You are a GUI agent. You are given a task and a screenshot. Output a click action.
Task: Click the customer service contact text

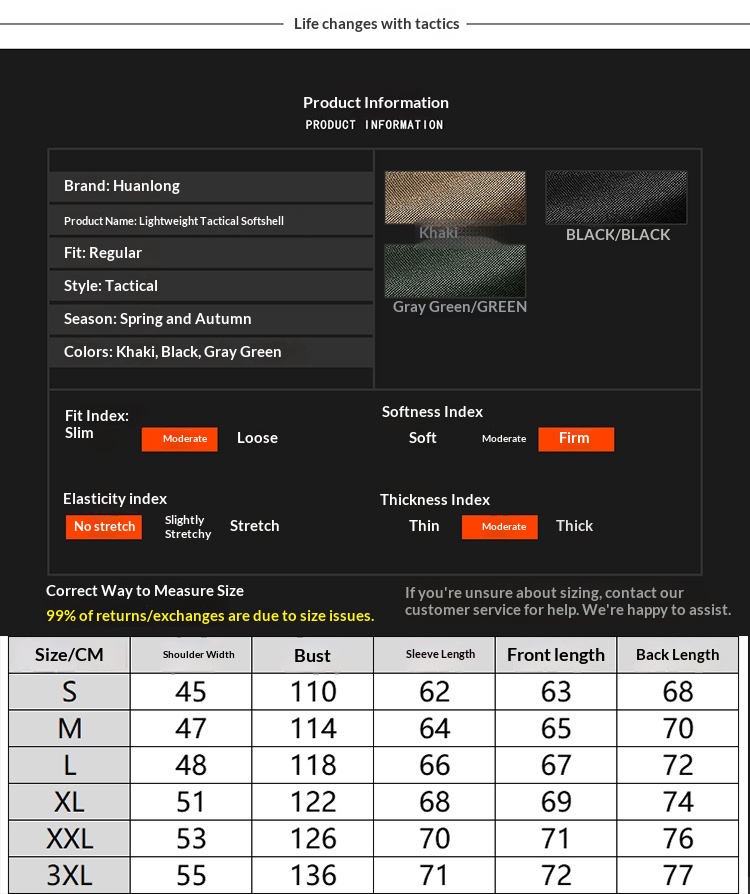pyautogui.click(x=567, y=601)
